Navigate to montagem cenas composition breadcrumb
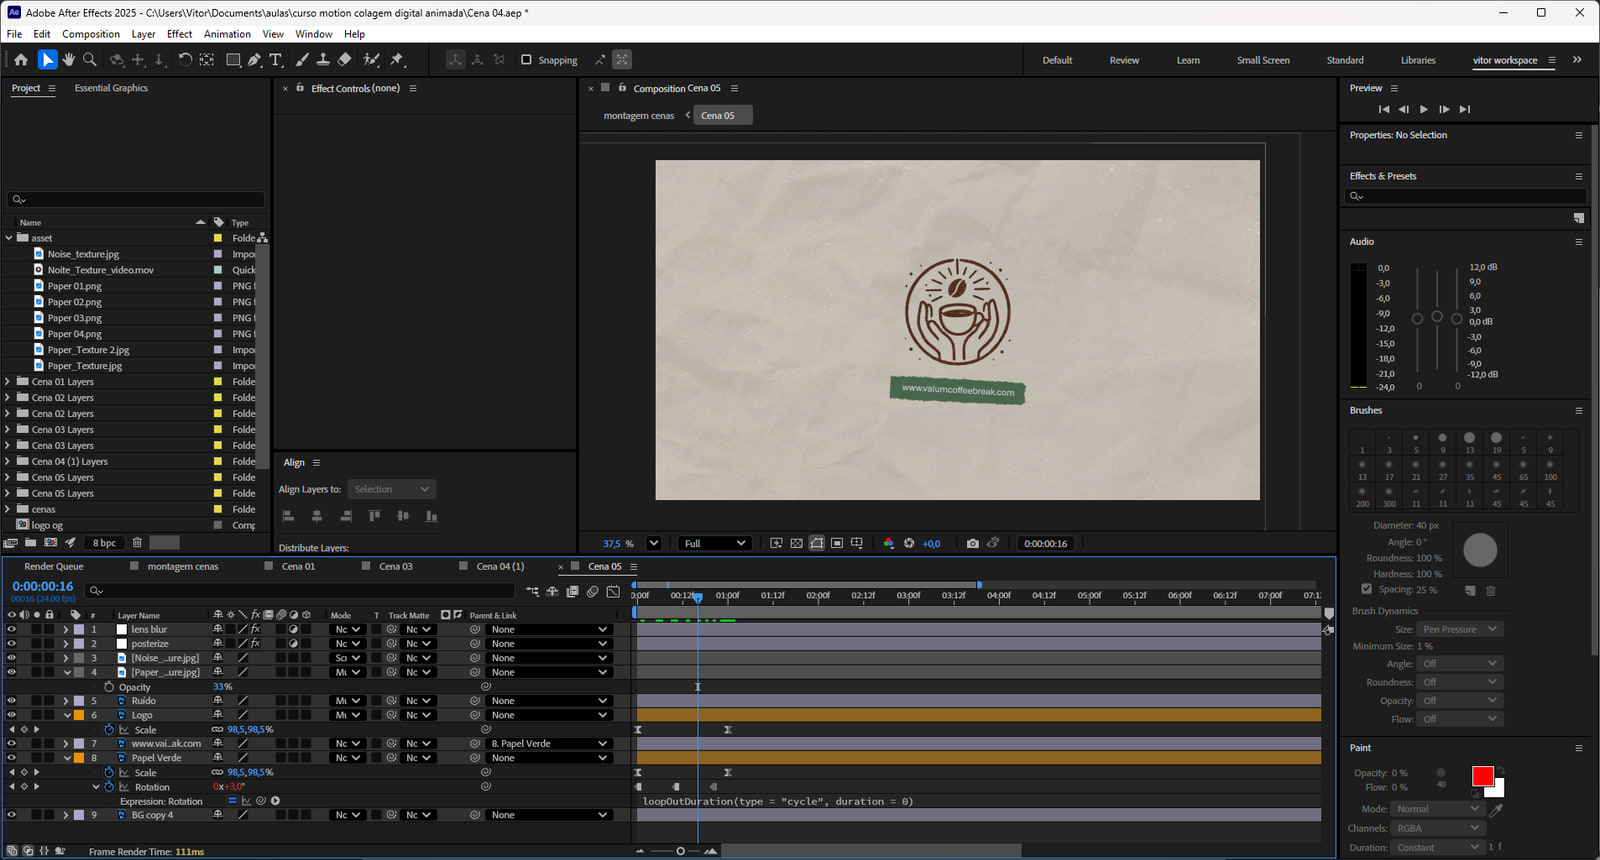 [x=639, y=116]
